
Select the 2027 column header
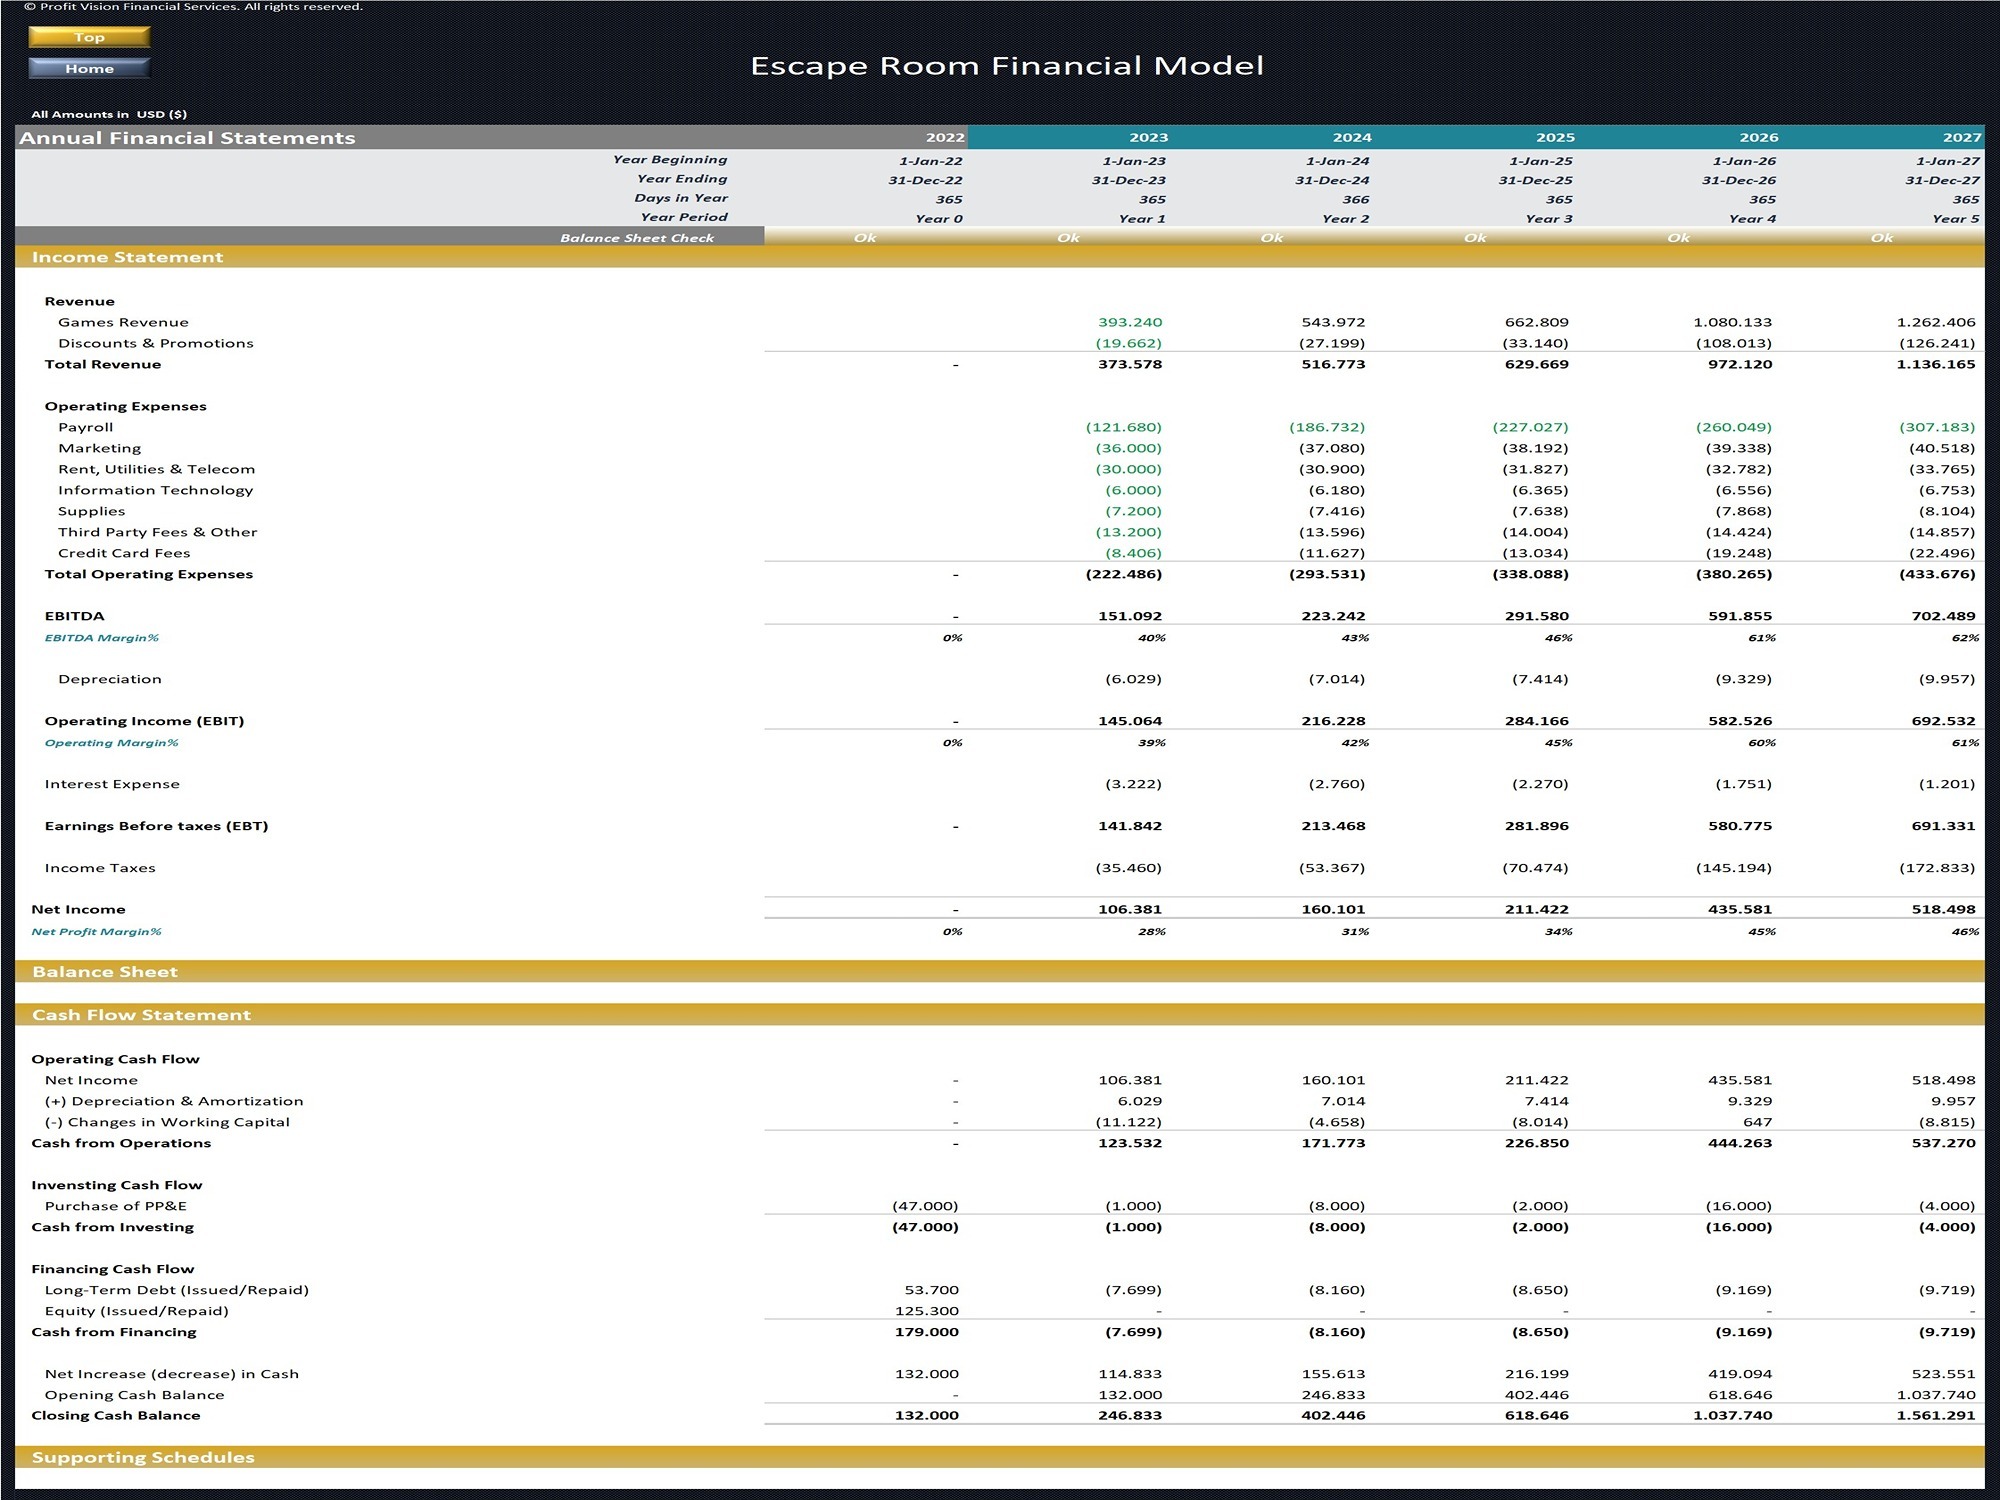[1960, 137]
